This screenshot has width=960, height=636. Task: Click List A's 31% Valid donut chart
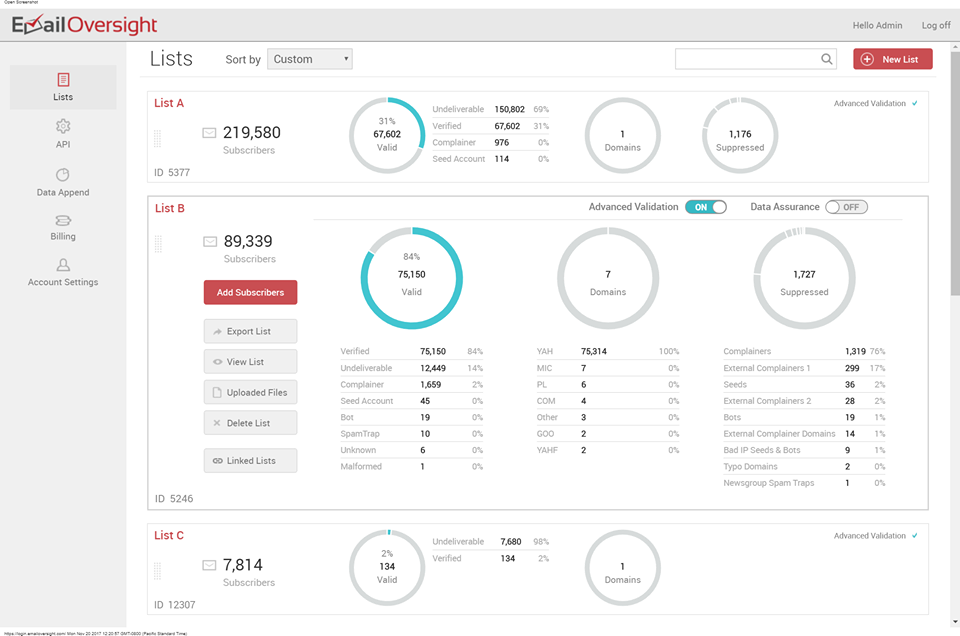[387, 135]
